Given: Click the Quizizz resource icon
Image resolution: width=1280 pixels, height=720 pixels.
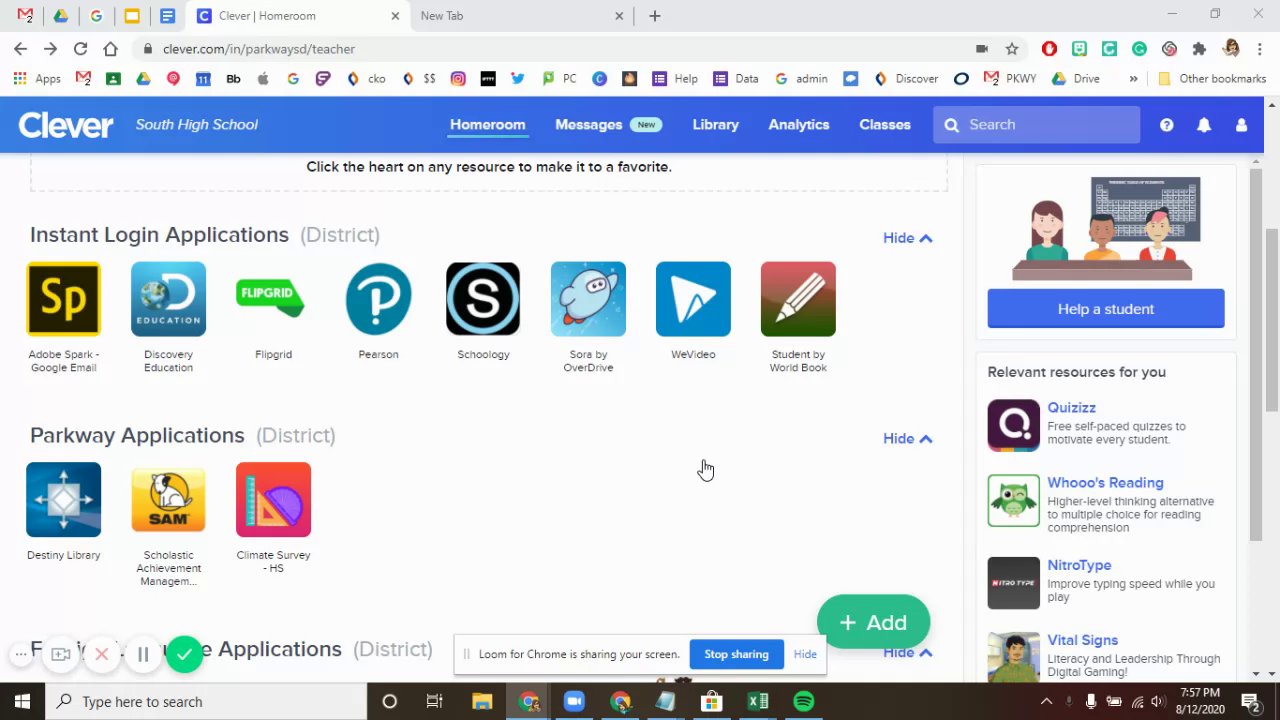Looking at the screenshot, I should [1013, 425].
